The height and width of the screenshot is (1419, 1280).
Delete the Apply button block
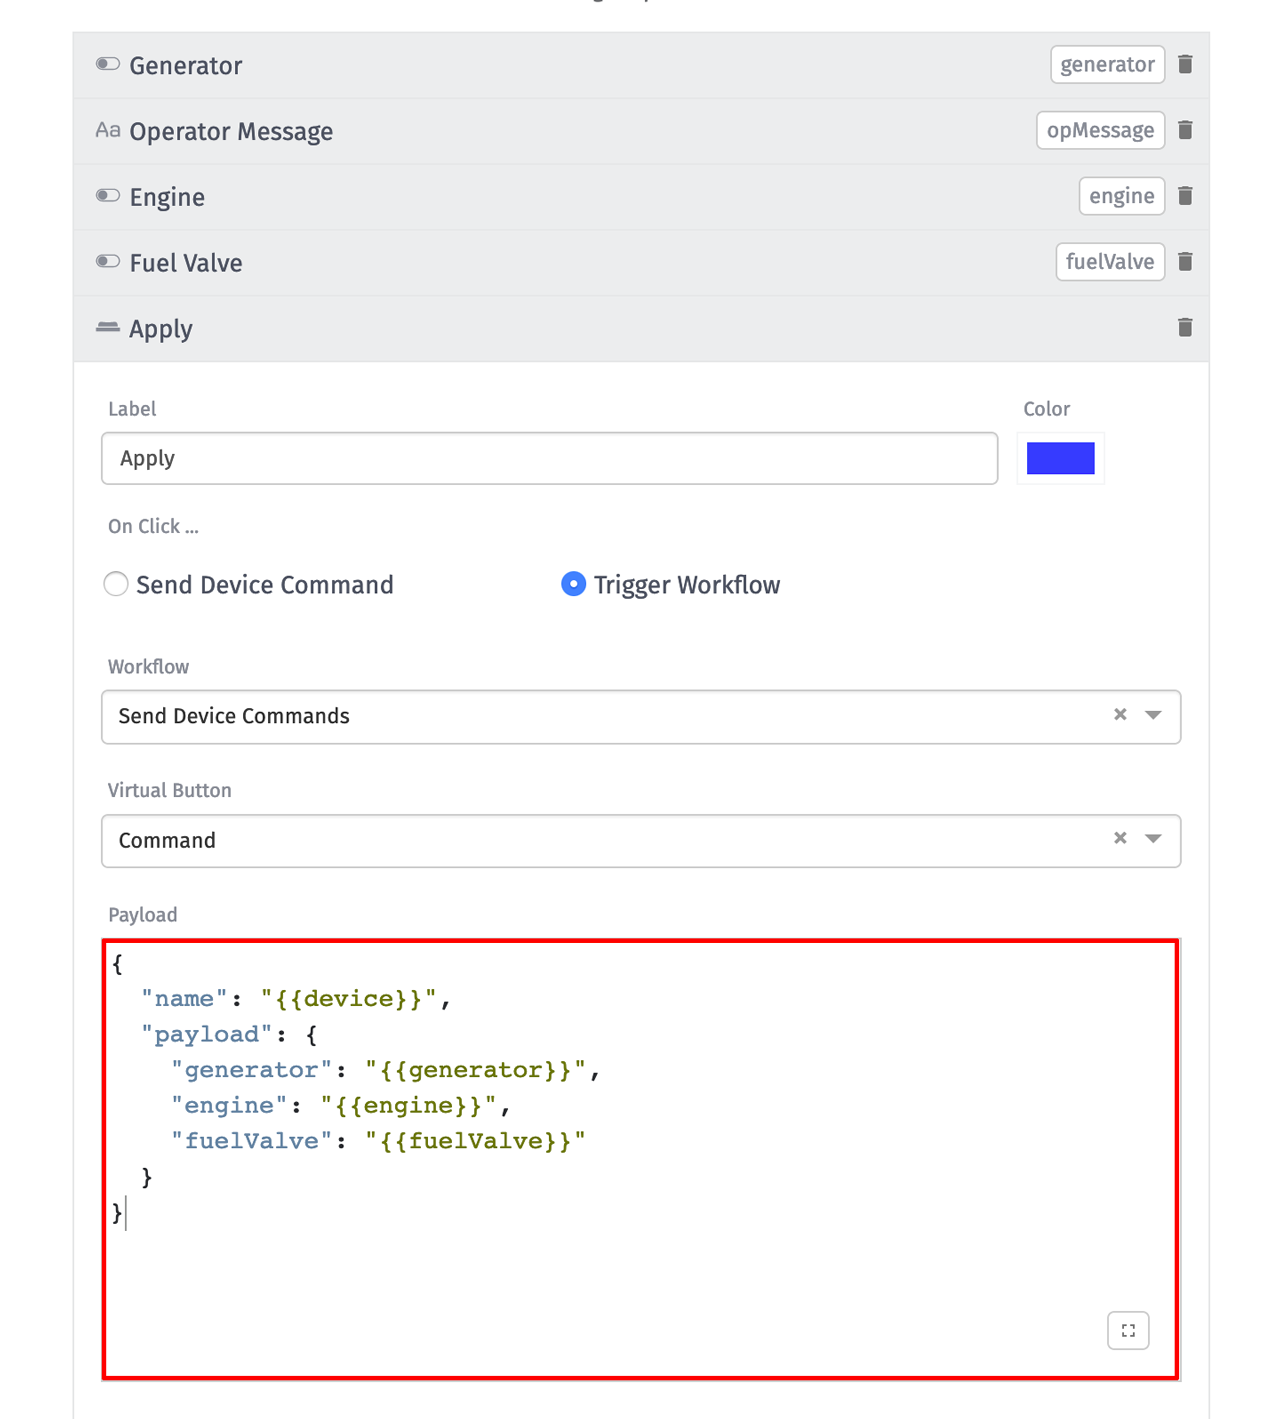click(x=1185, y=328)
